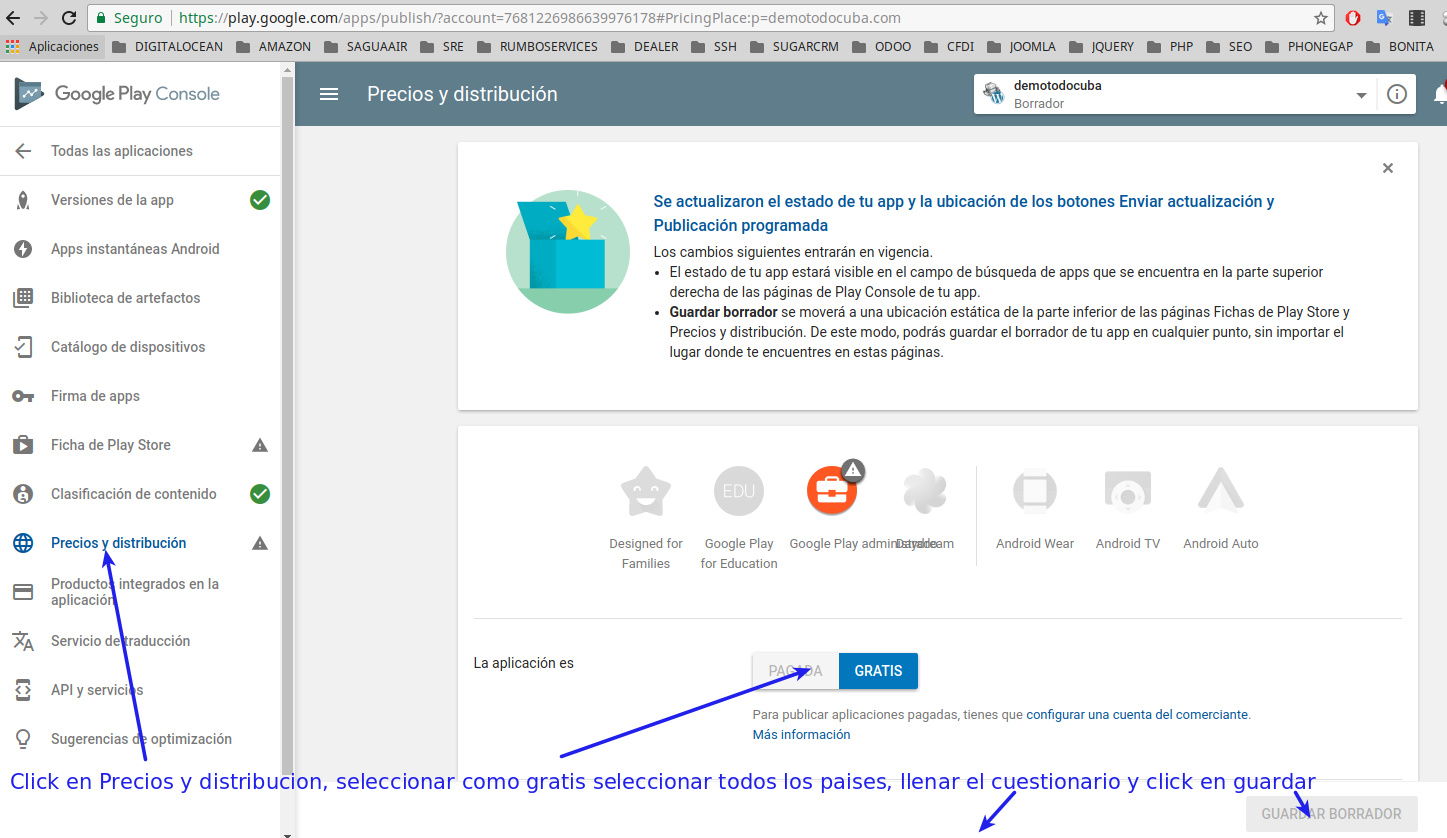Image resolution: width=1447 pixels, height=838 pixels.
Task: Click the Google Translate extension icon
Action: pos(1385,18)
